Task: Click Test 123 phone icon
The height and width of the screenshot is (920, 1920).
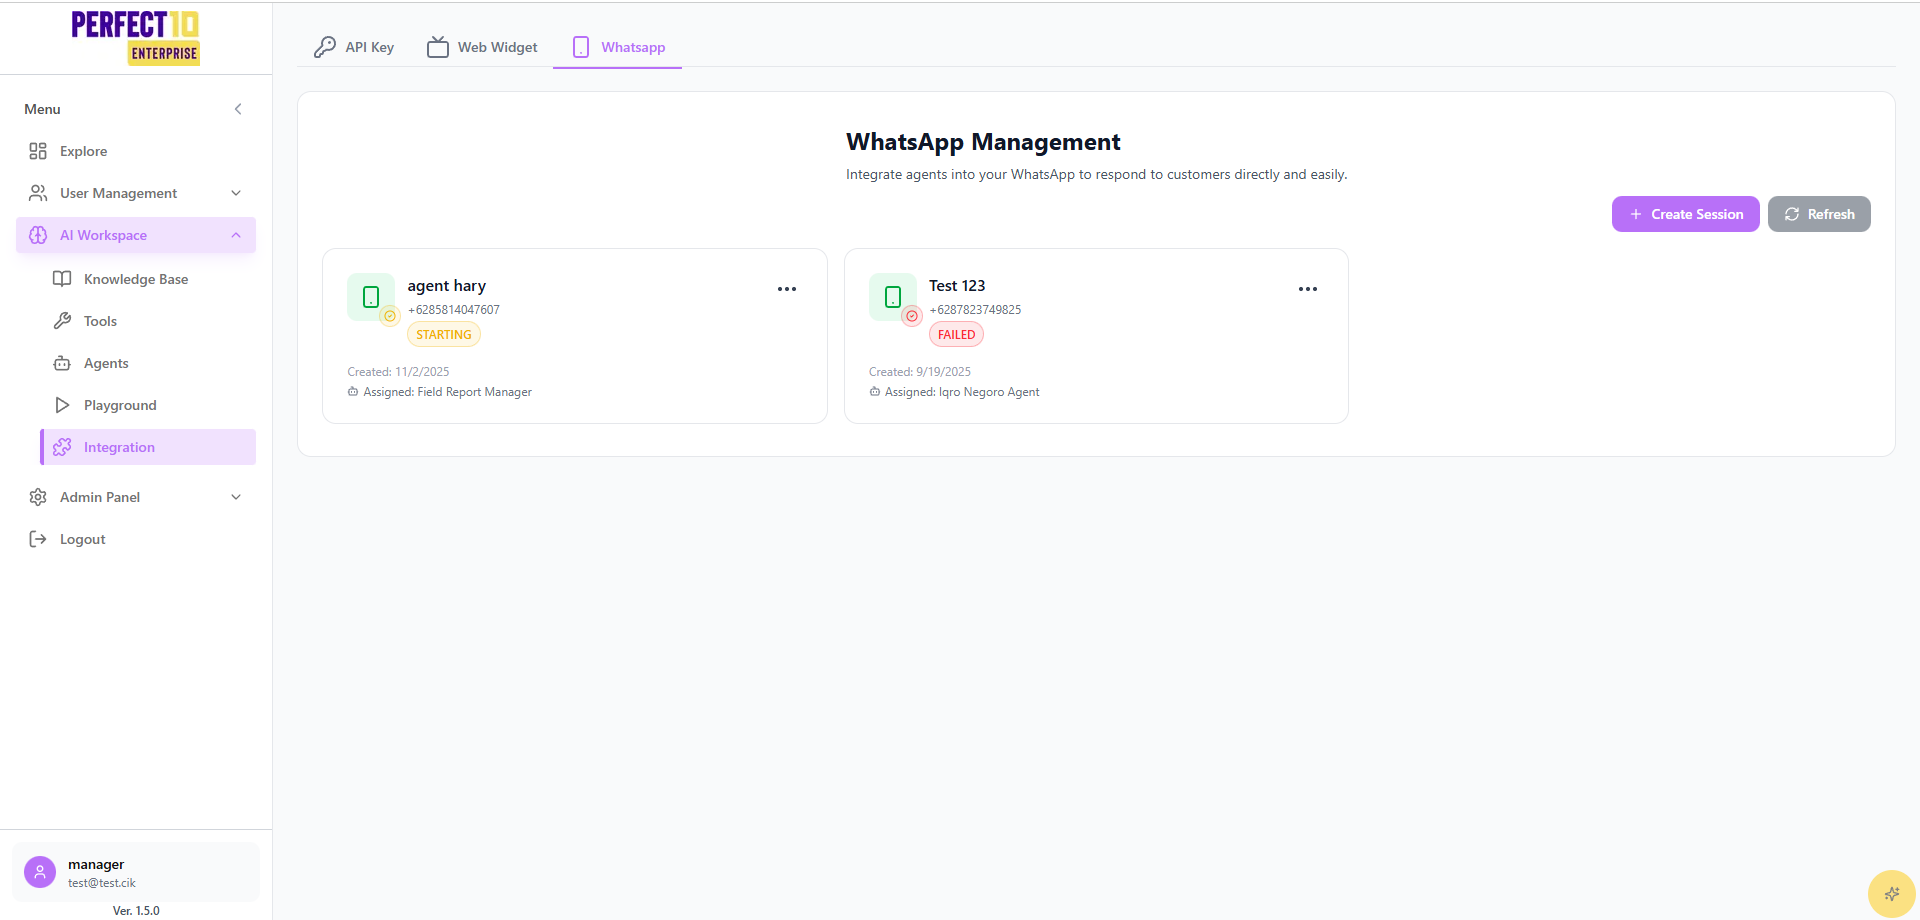Action: tap(893, 297)
